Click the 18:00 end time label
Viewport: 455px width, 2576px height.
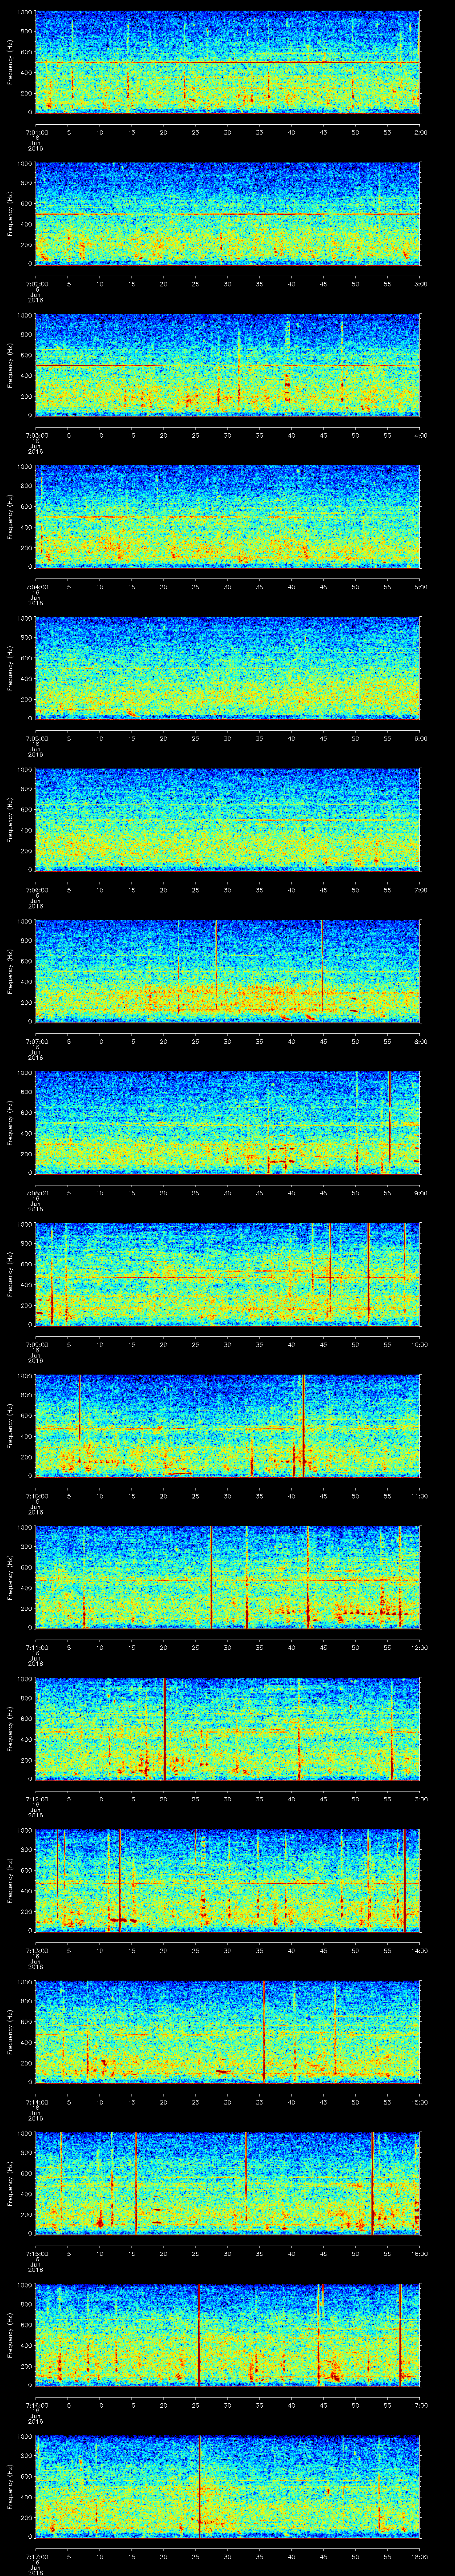(419, 2557)
